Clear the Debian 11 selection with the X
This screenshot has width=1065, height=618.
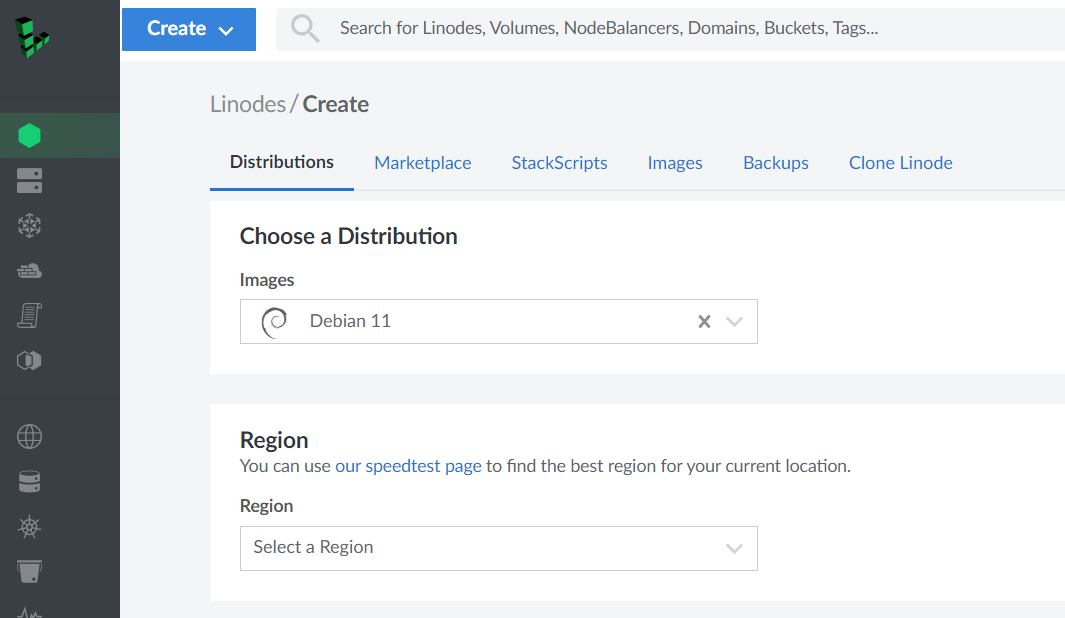(x=704, y=321)
